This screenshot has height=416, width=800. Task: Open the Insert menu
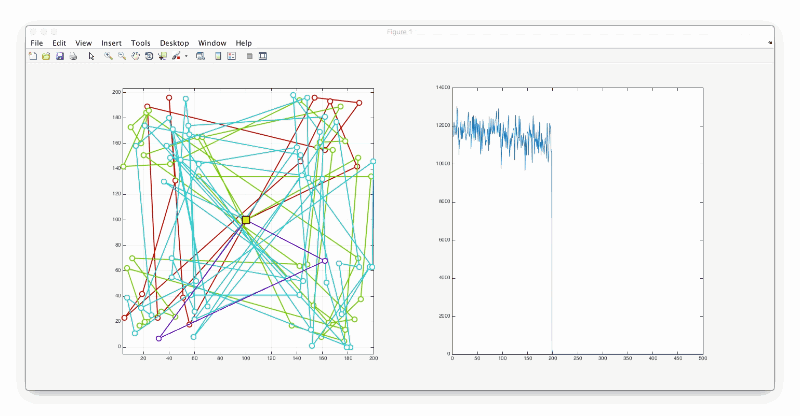[111, 43]
